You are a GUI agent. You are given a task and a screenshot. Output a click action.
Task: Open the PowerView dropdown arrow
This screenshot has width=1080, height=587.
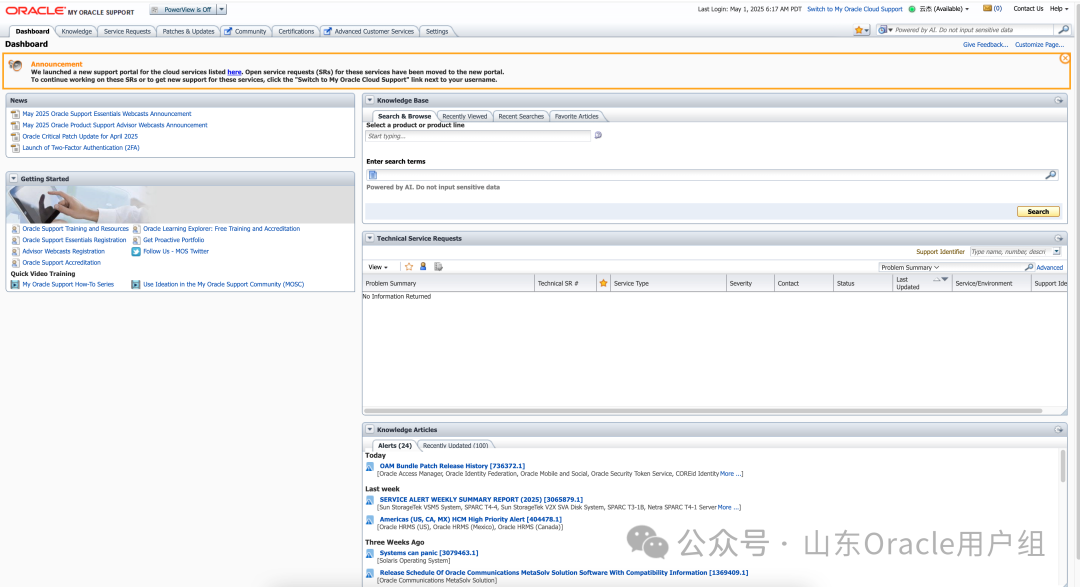pos(221,10)
